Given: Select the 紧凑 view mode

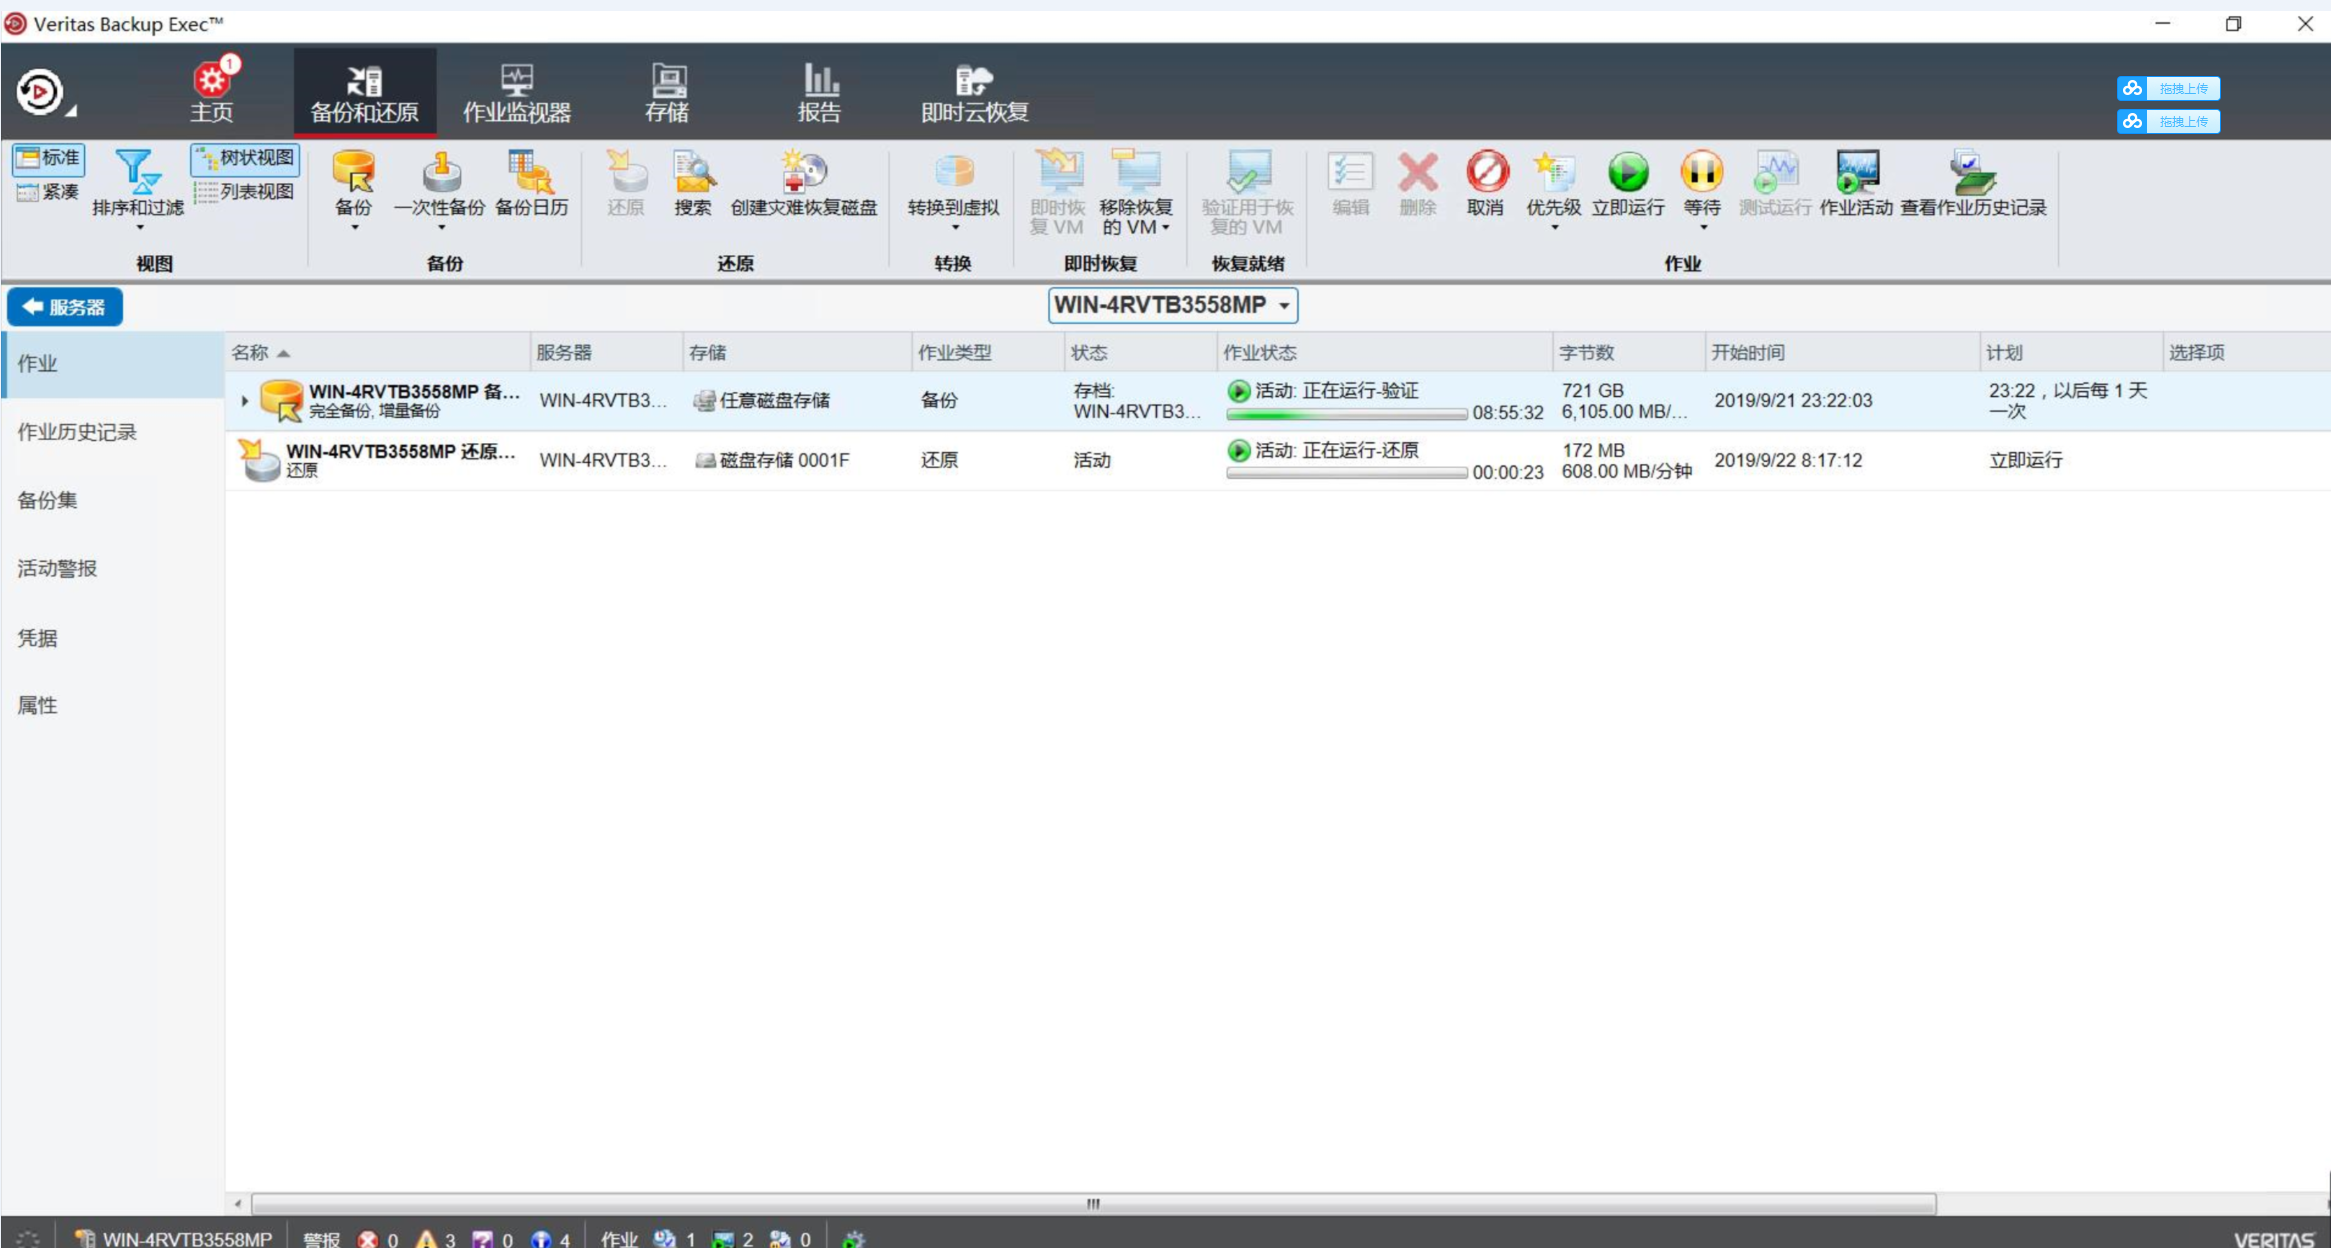Looking at the screenshot, I should 48,191.
